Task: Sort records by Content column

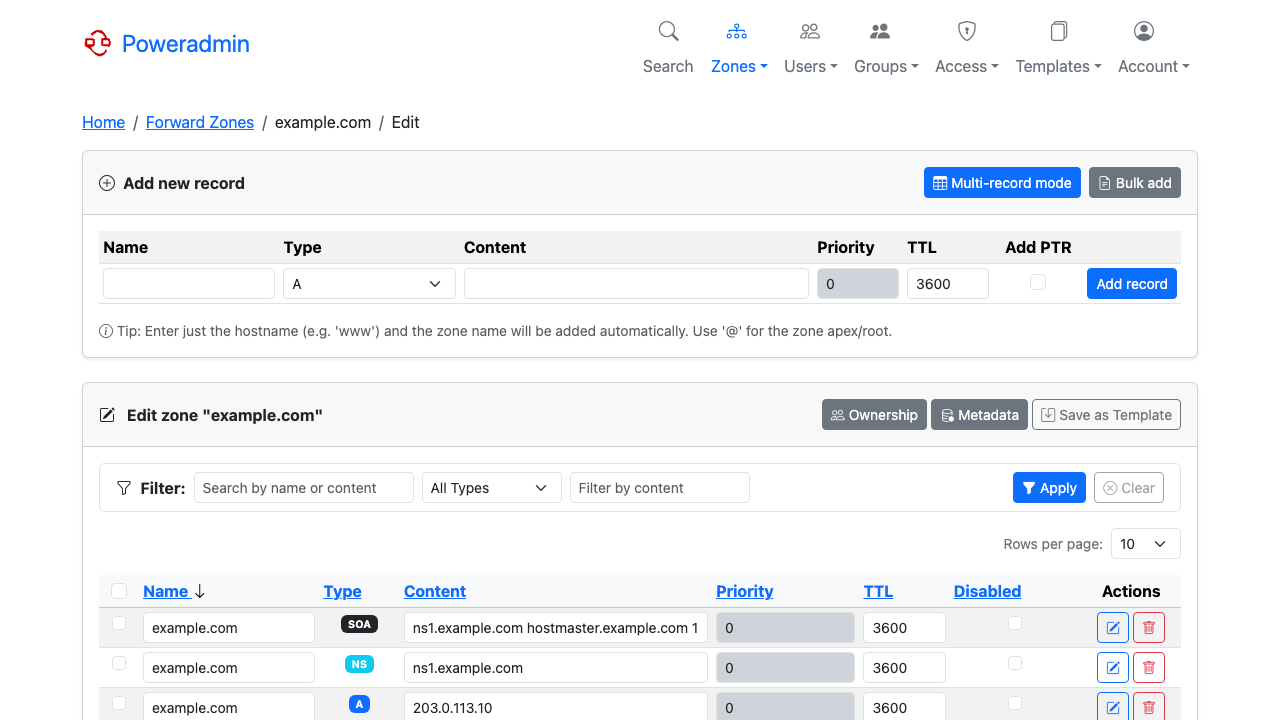Action: pyautogui.click(x=435, y=591)
